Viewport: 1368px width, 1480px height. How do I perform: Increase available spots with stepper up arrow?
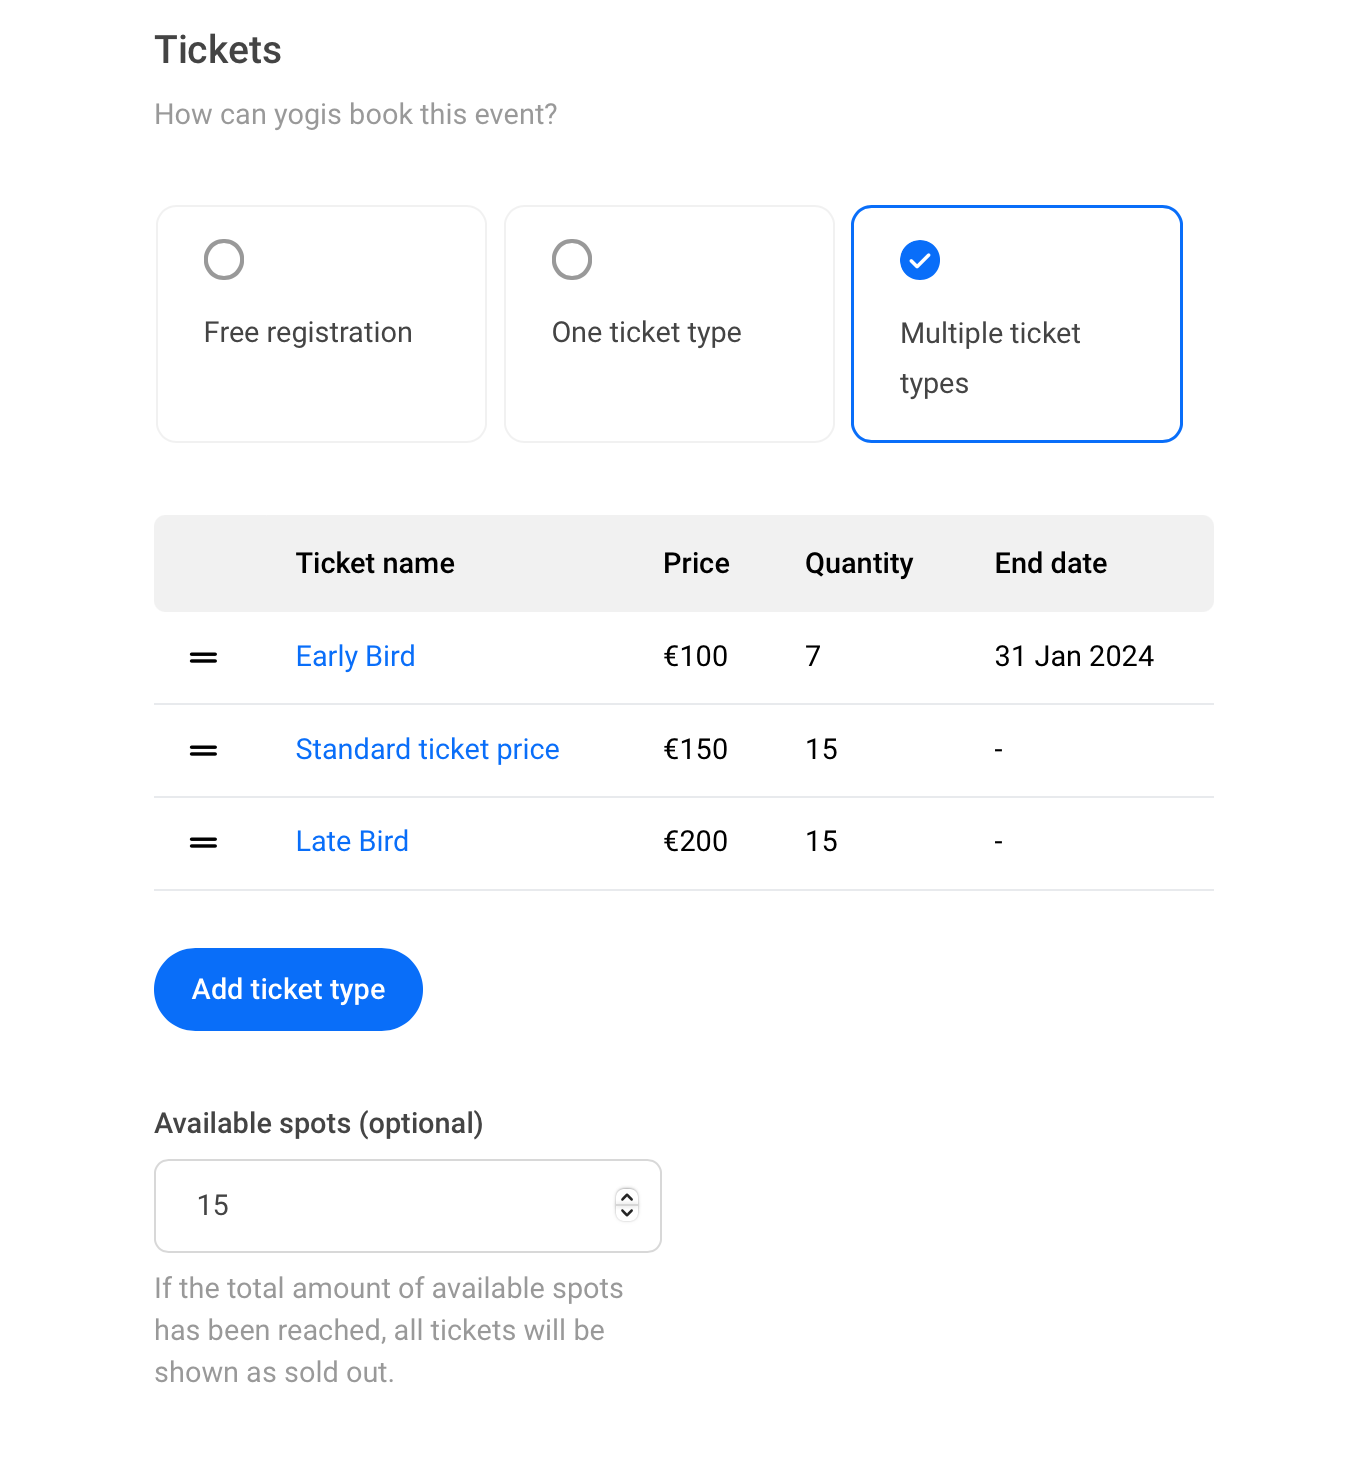tap(627, 1197)
